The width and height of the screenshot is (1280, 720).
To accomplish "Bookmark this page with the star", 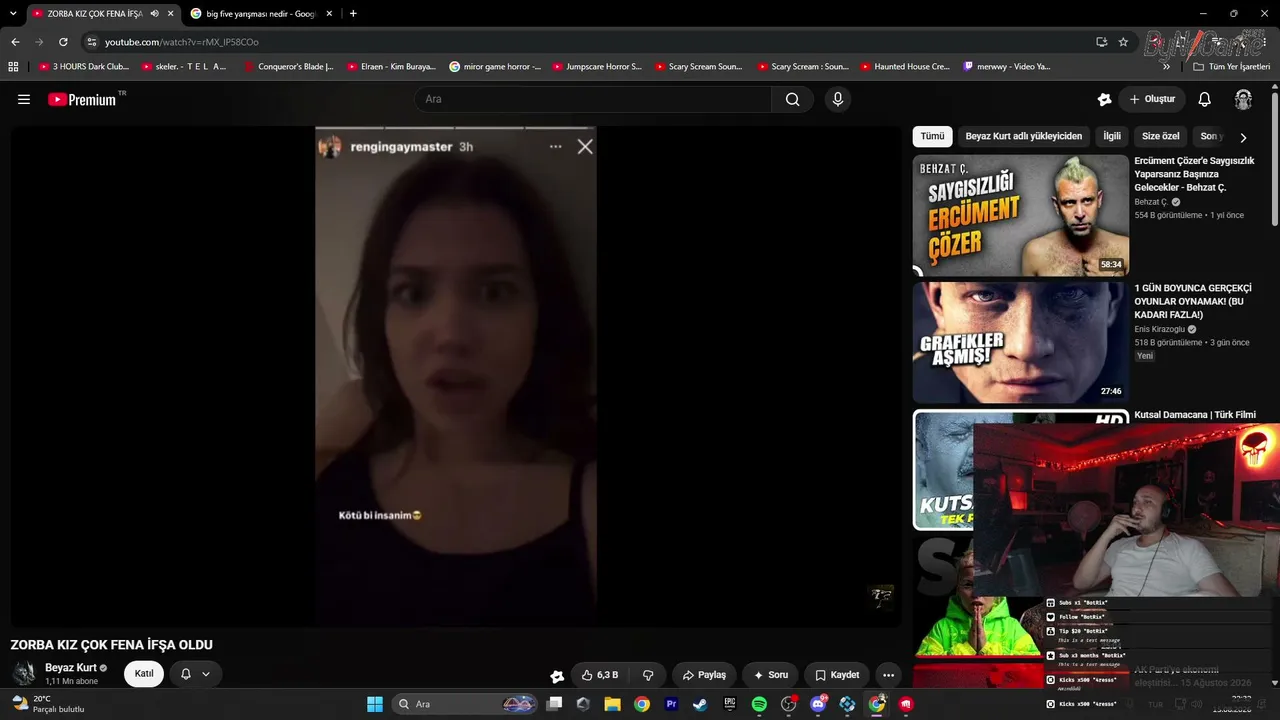I will [x=1123, y=42].
